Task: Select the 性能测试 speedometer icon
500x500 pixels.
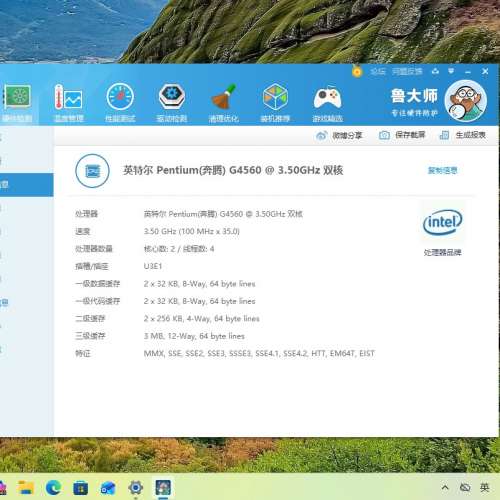Action: coord(120,103)
